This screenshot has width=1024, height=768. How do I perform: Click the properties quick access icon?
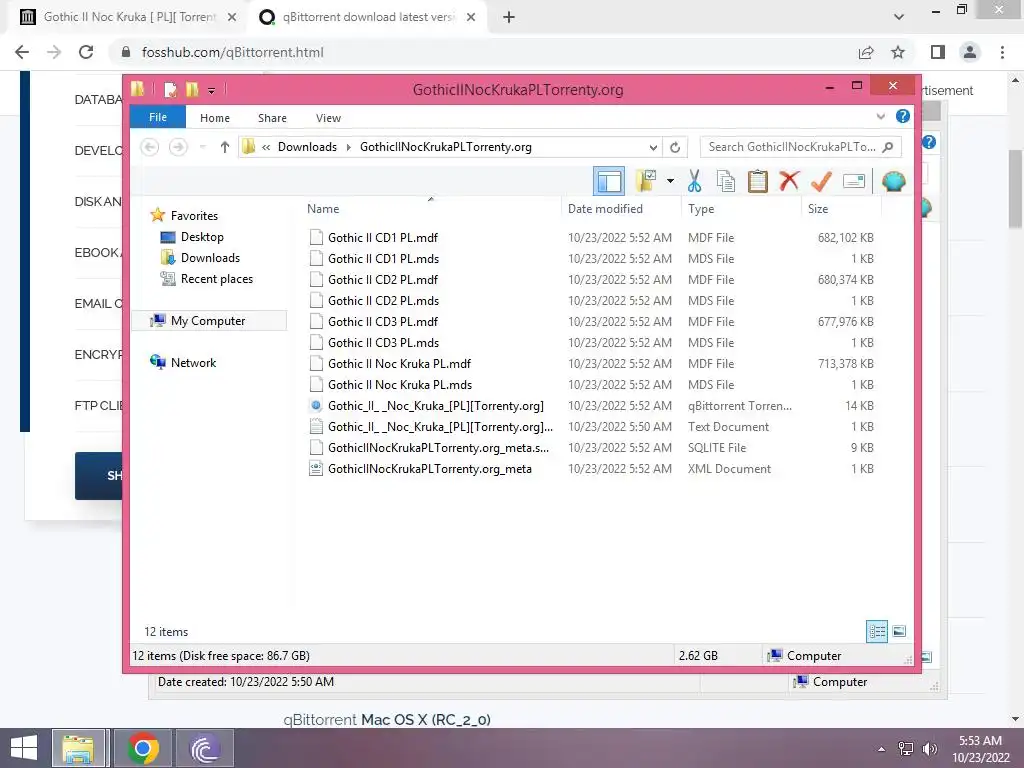(x=170, y=89)
